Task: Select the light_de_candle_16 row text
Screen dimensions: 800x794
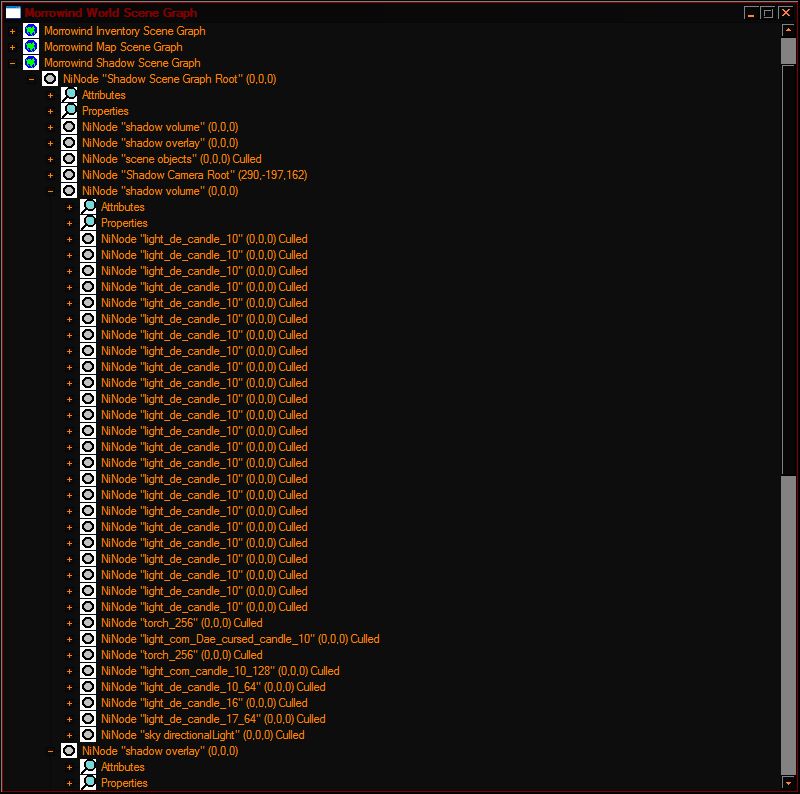Action: coord(204,703)
